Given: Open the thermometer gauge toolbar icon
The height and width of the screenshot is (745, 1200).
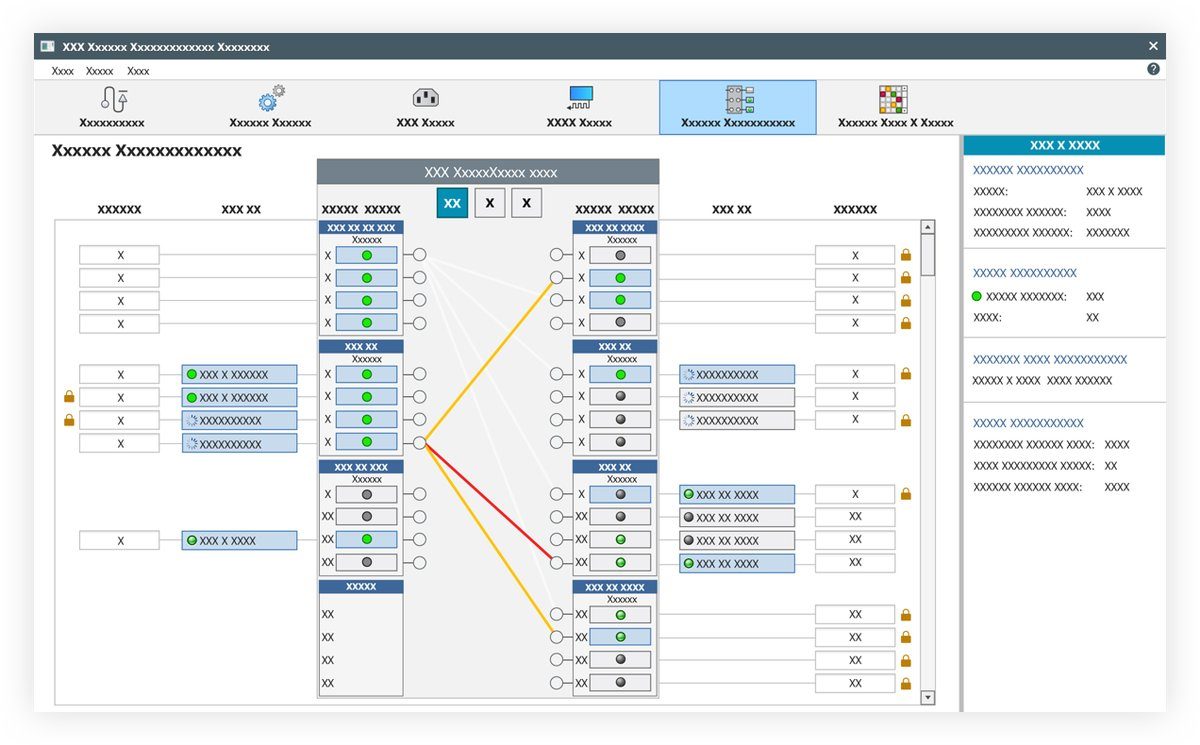Looking at the screenshot, I should (113, 98).
